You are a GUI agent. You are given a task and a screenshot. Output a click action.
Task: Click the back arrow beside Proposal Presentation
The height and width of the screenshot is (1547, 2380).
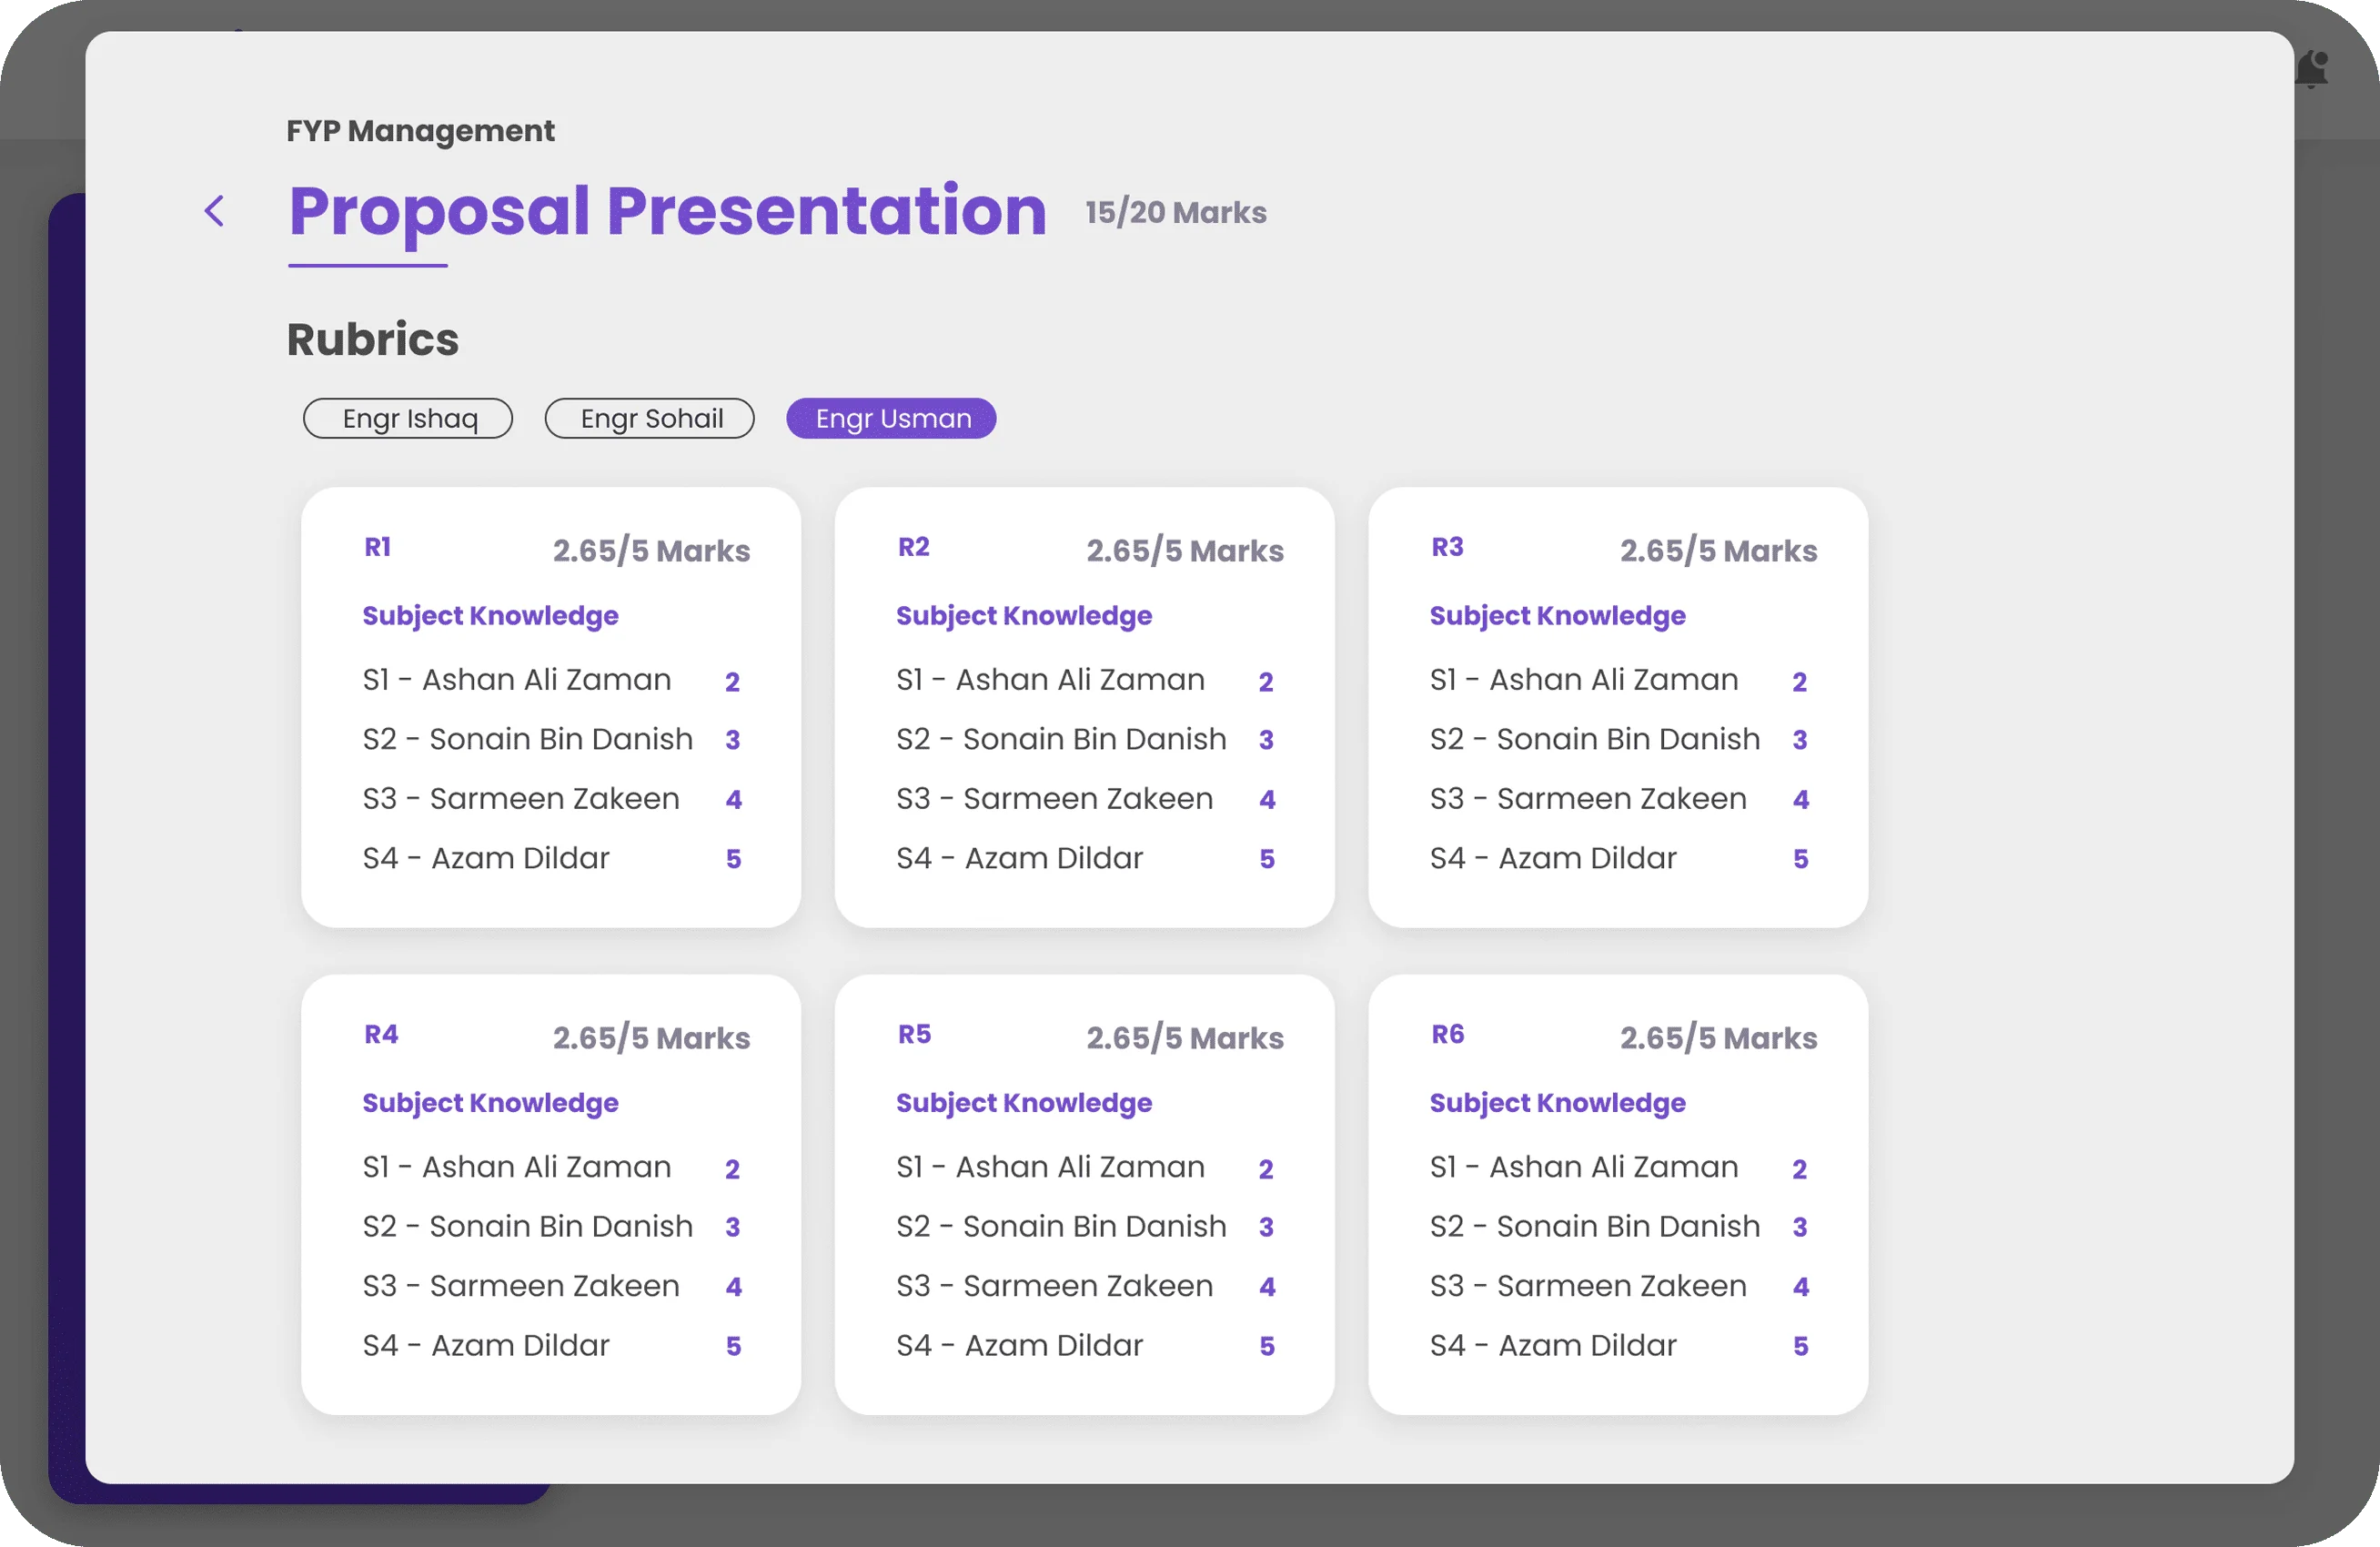point(214,211)
